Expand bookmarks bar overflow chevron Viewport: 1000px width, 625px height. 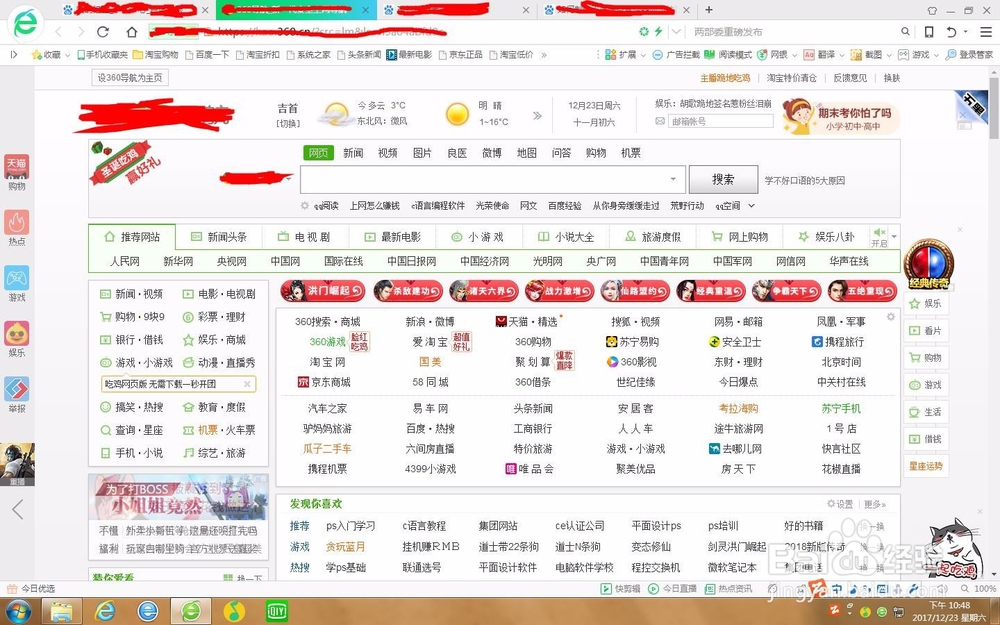tap(544, 55)
